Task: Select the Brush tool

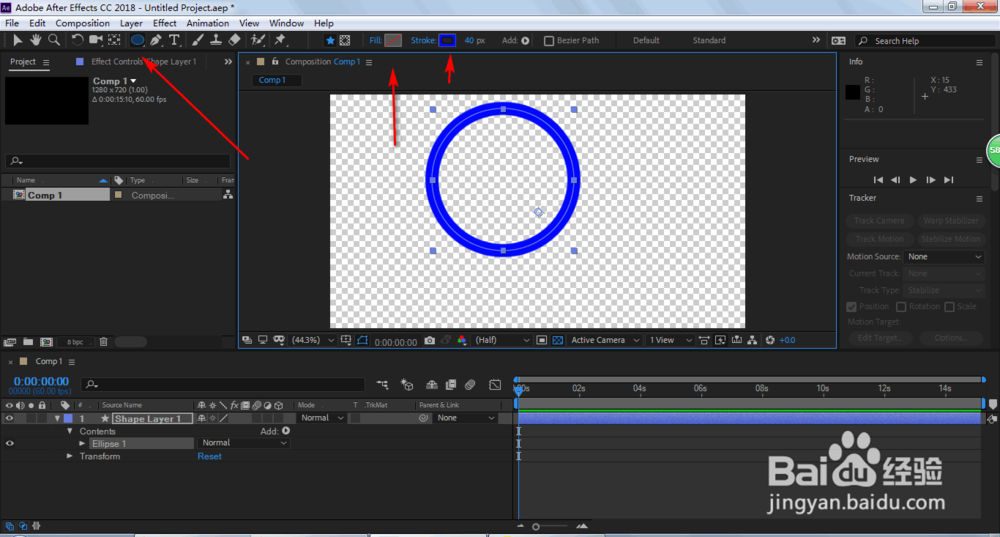Action: [198, 40]
